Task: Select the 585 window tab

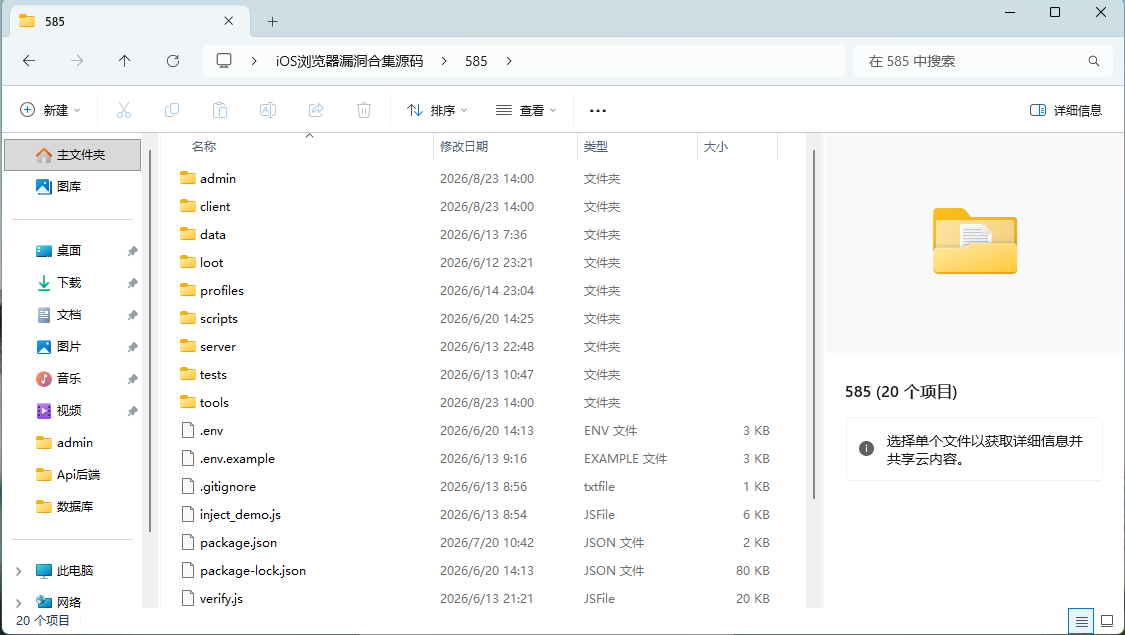Action: (129, 22)
